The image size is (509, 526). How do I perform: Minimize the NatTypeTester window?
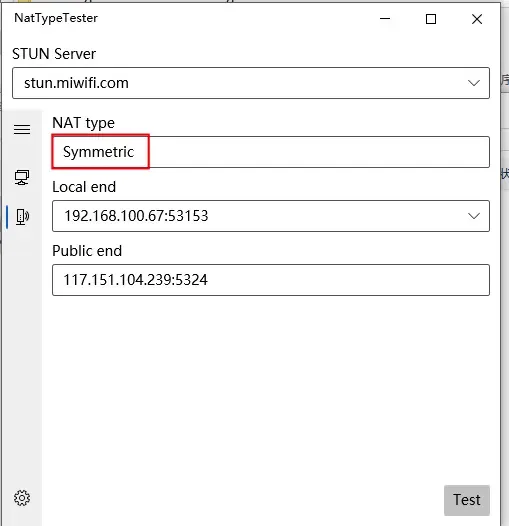click(x=385, y=19)
